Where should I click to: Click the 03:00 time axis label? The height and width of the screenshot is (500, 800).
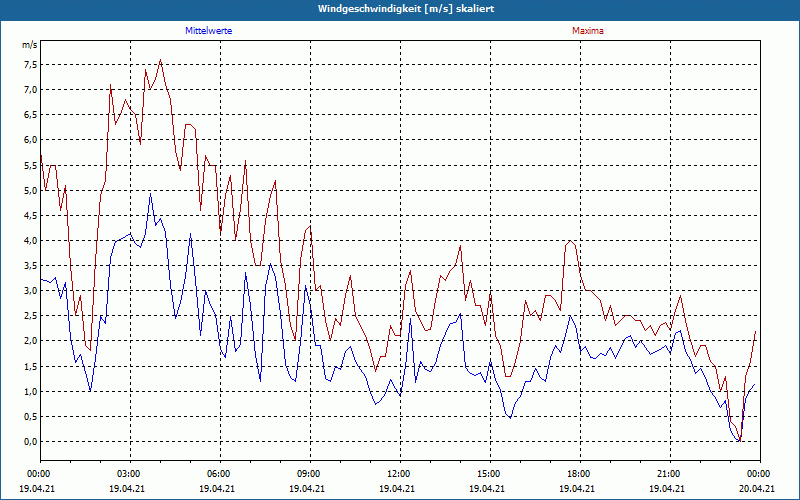(127, 474)
